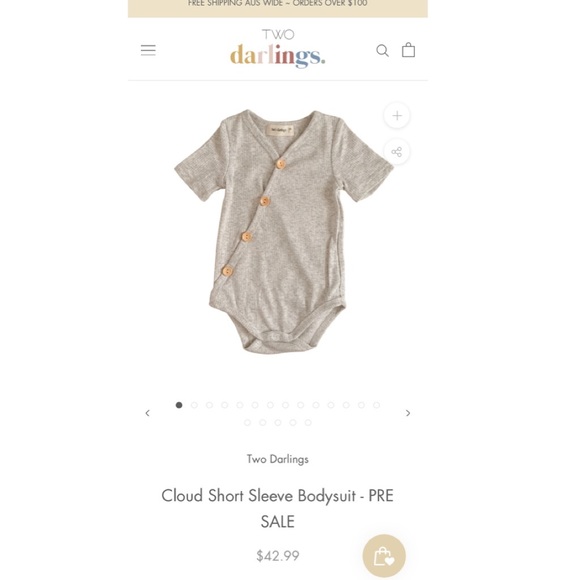Viewport: 580px width, 580px height.
Task: Click the Cloud Short Sleeve Bodysuit title
Action: 277,508
